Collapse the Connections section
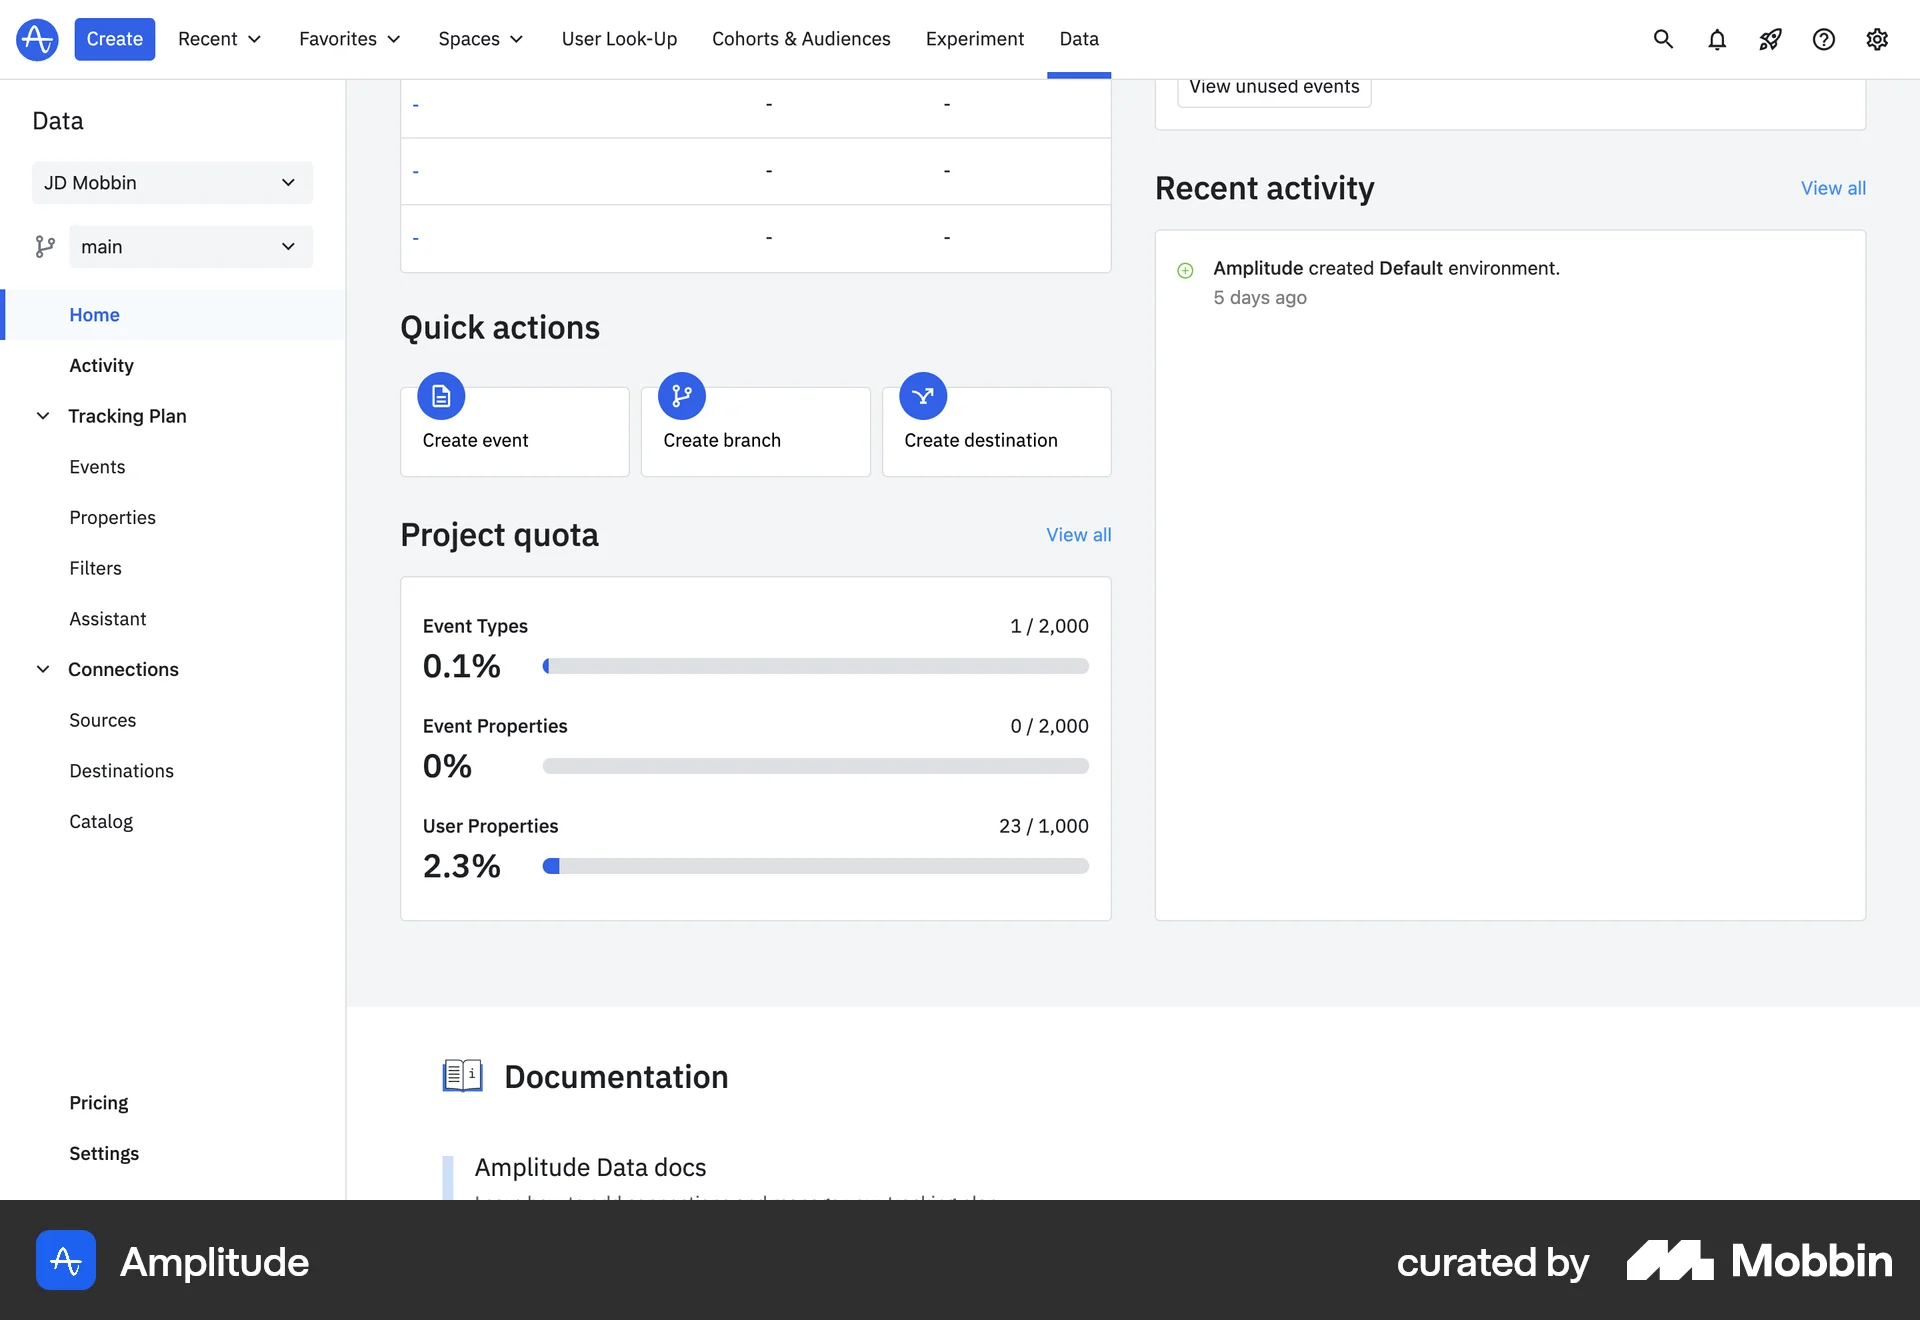 tap(43, 669)
